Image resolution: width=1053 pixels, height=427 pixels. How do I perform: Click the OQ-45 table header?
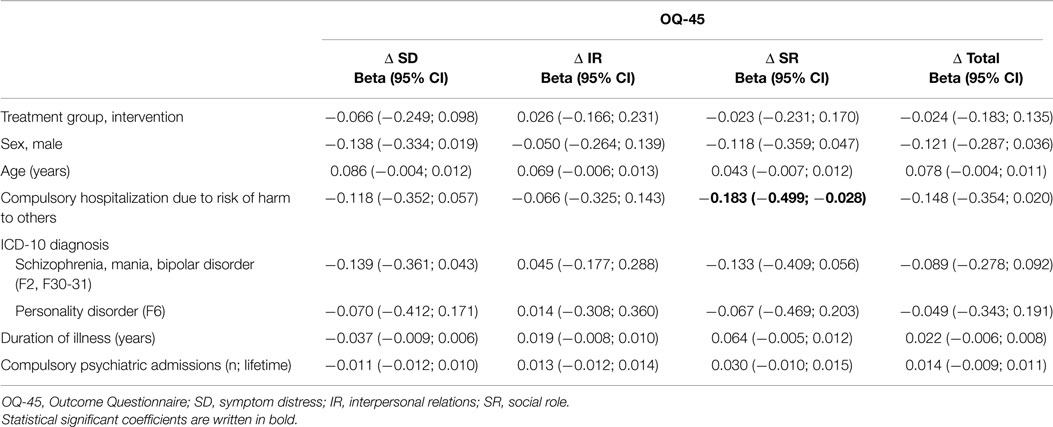[x=686, y=20]
